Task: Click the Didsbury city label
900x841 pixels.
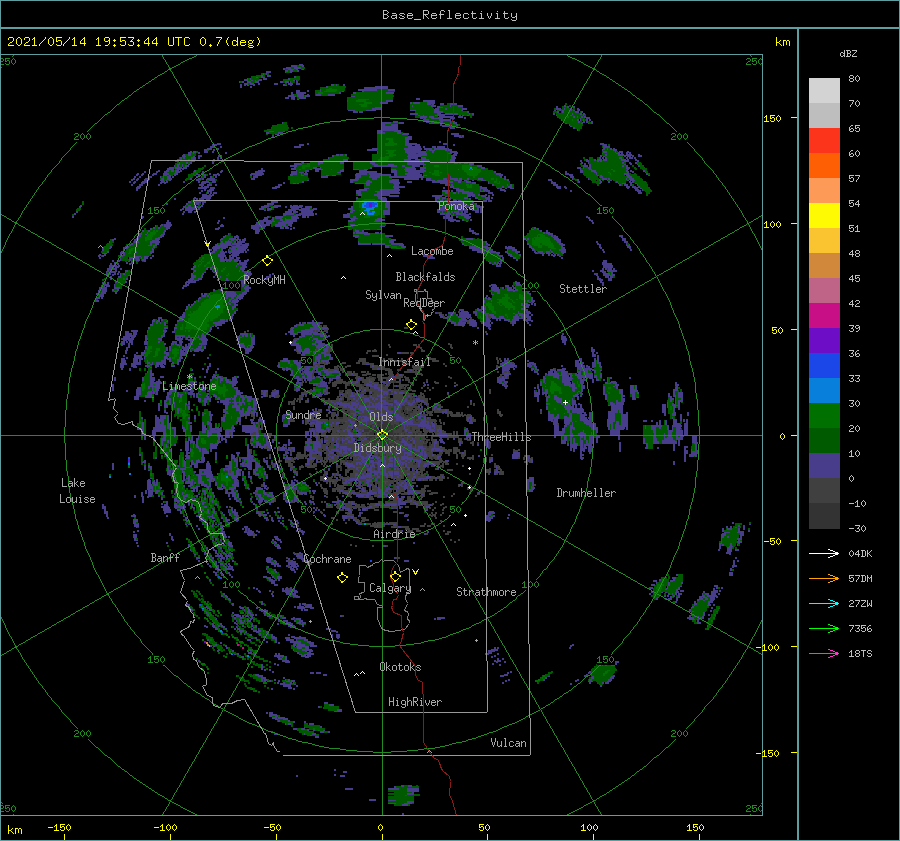Action: tap(377, 448)
